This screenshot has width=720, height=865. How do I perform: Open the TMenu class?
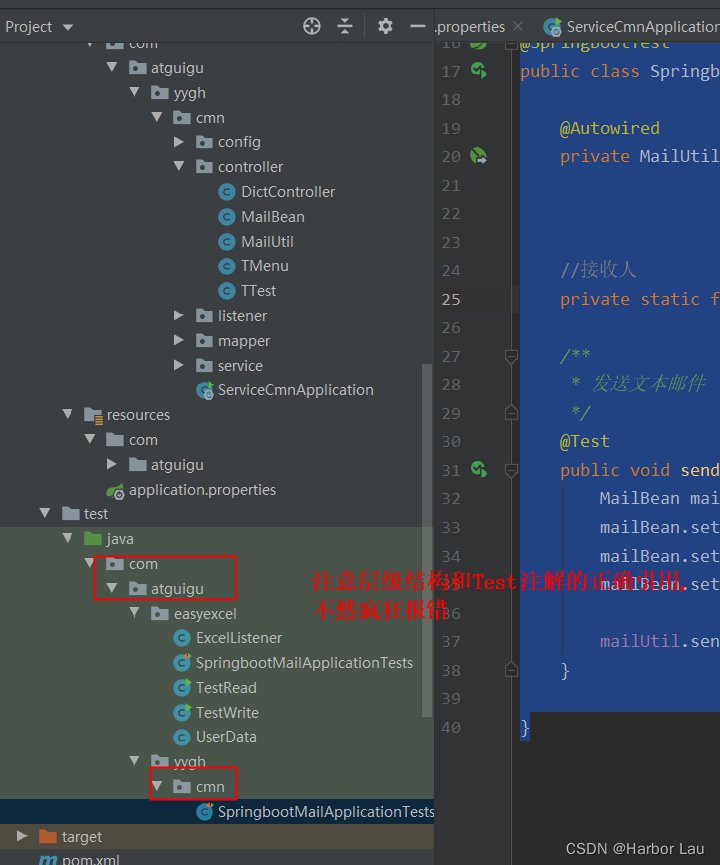(264, 266)
